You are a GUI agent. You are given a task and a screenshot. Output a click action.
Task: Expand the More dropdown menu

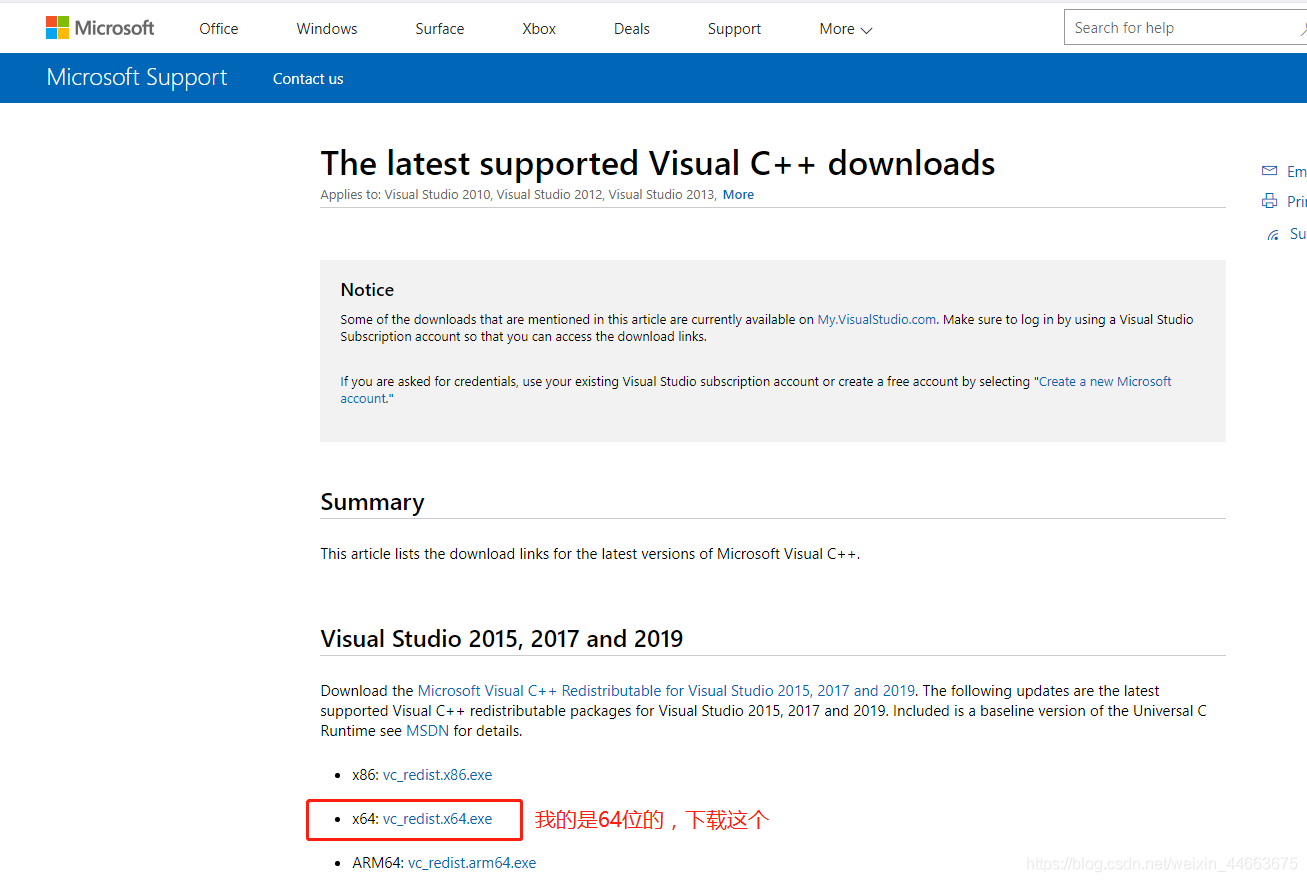[845, 29]
